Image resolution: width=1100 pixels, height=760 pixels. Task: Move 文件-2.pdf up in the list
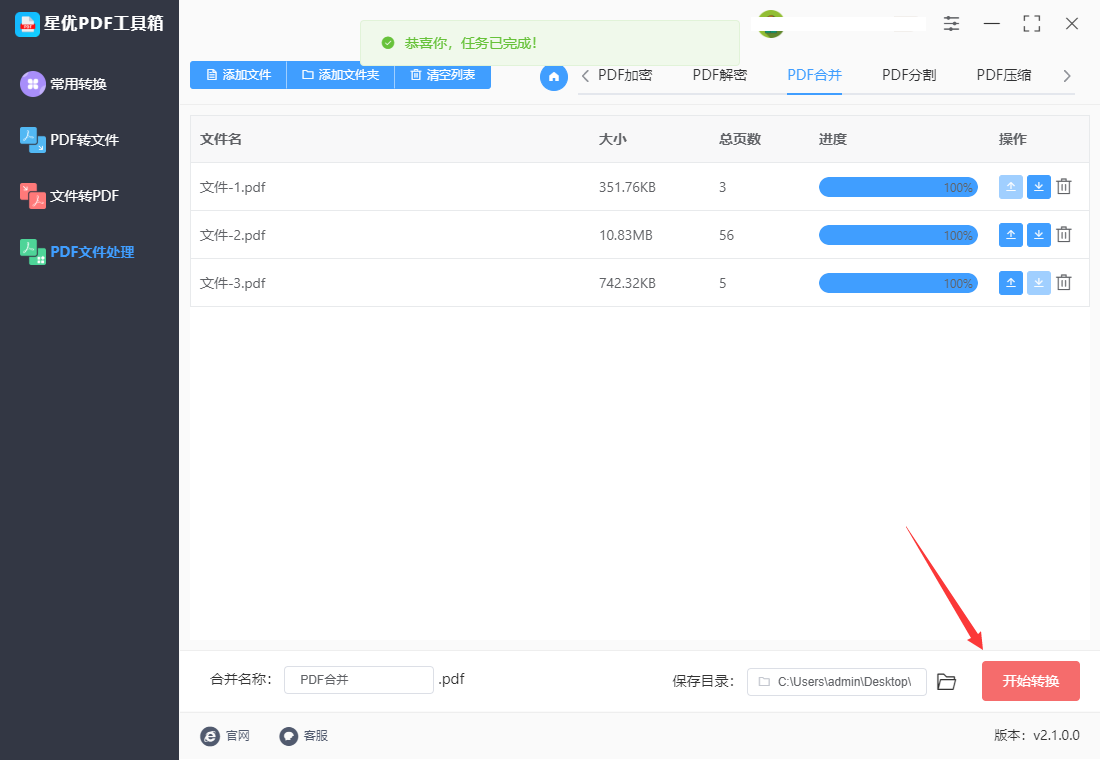(x=1010, y=235)
